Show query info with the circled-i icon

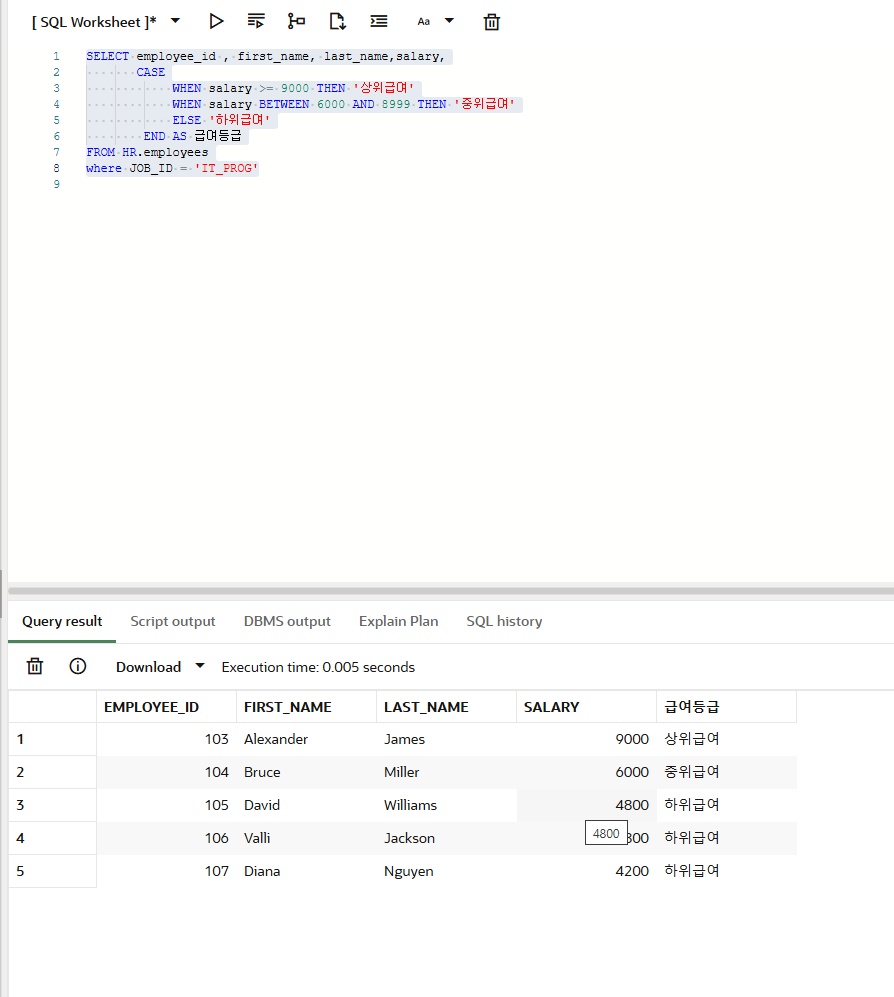78,666
